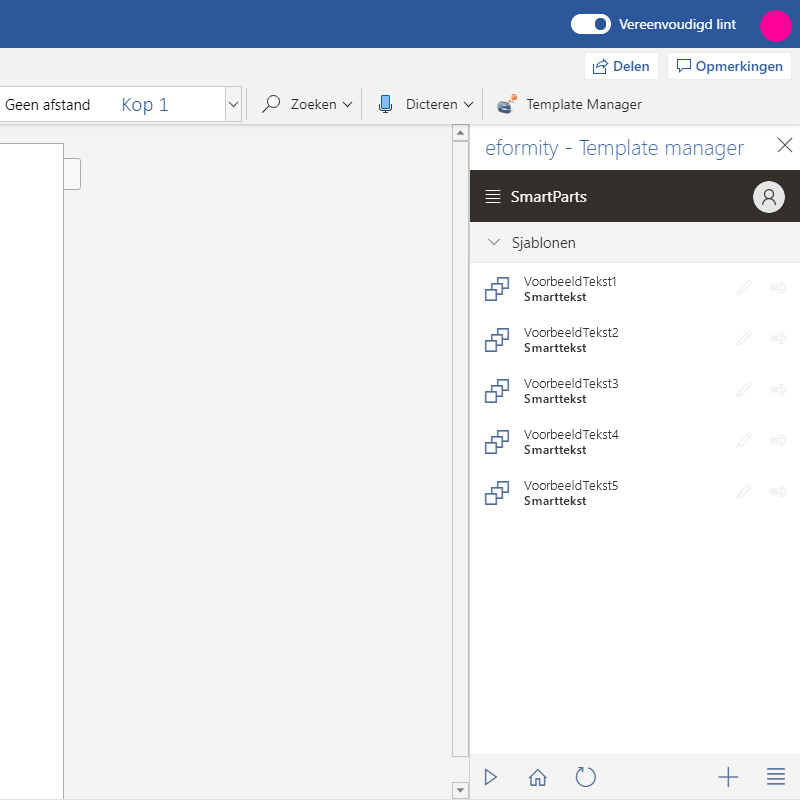Click the document scrollbar down arrow
This screenshot has width=800, height=800.
(460, 790)
